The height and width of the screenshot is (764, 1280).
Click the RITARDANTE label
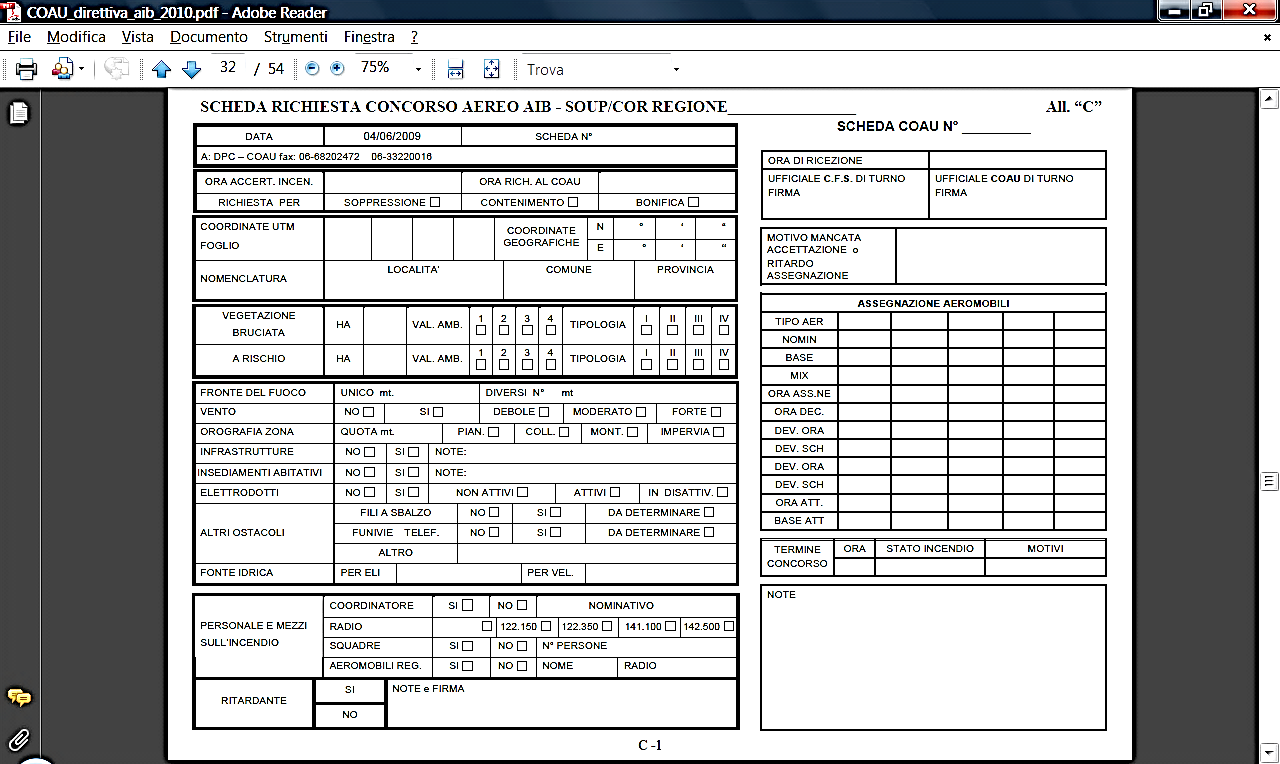point(254,700)
